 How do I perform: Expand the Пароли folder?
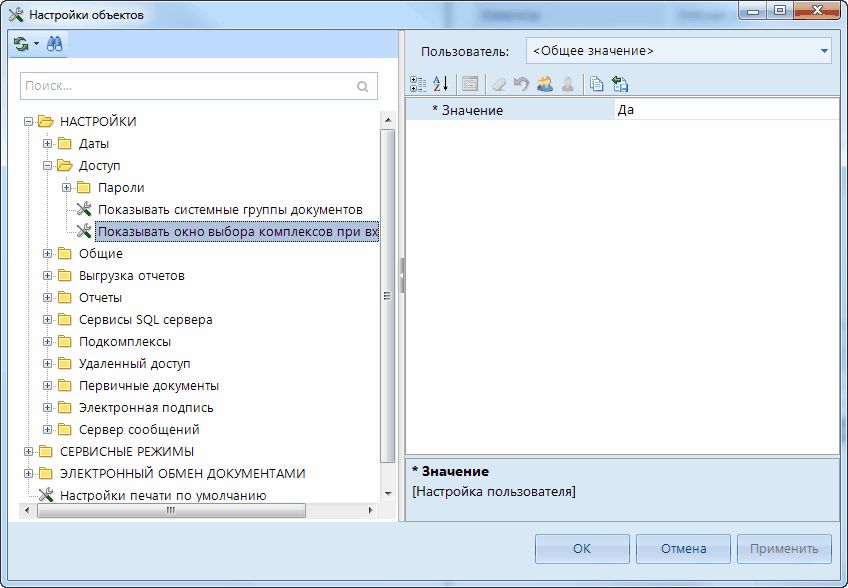pyautogui.click(x=67, y=188)
